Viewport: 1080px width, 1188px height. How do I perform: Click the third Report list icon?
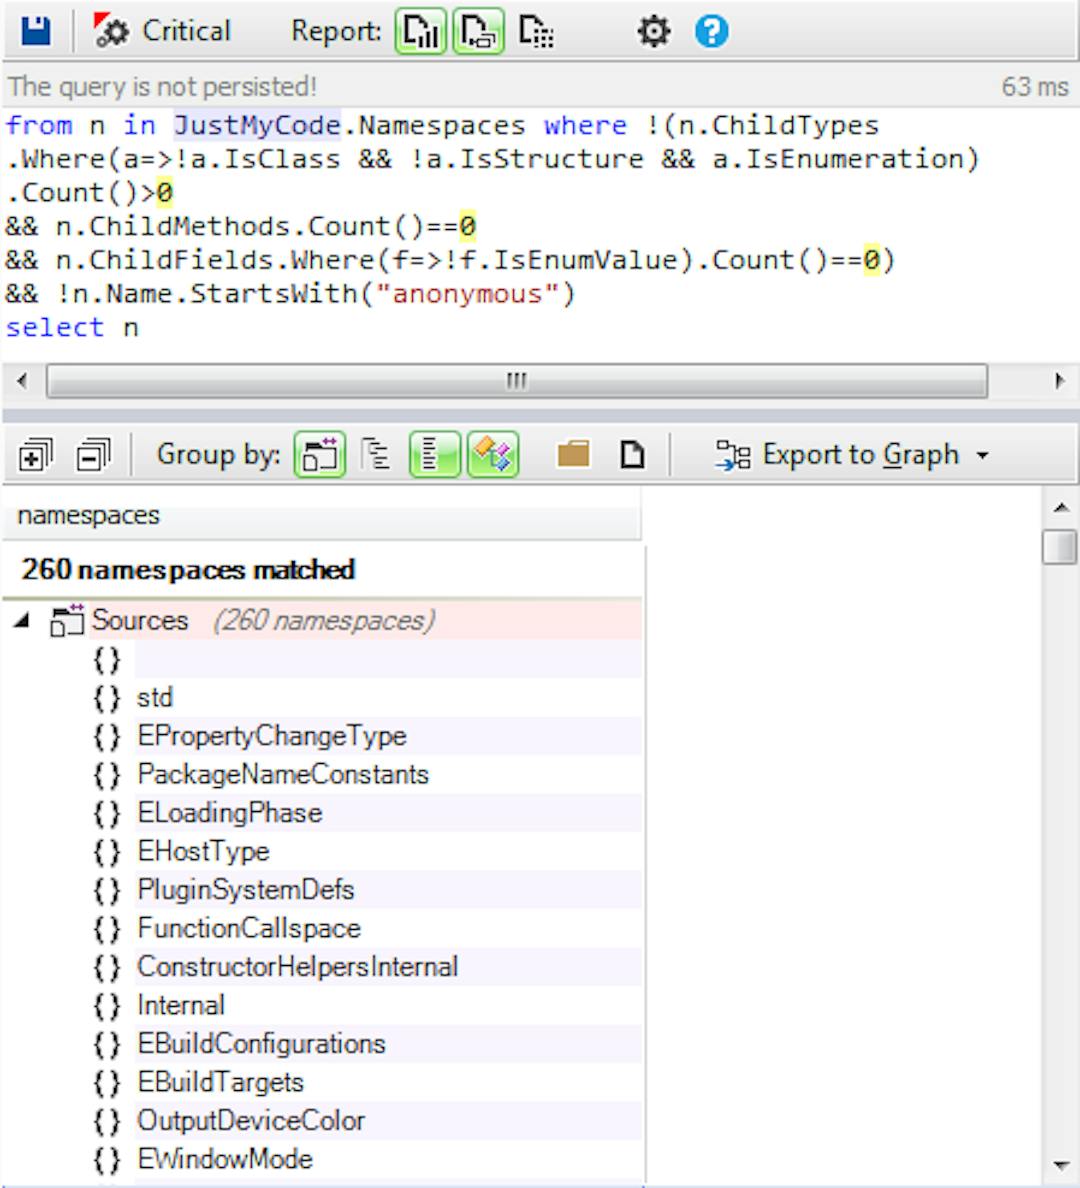[536, 32]
